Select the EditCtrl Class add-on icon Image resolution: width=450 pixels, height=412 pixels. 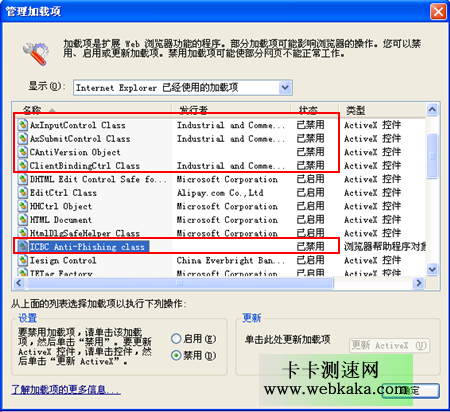(23, 193)
